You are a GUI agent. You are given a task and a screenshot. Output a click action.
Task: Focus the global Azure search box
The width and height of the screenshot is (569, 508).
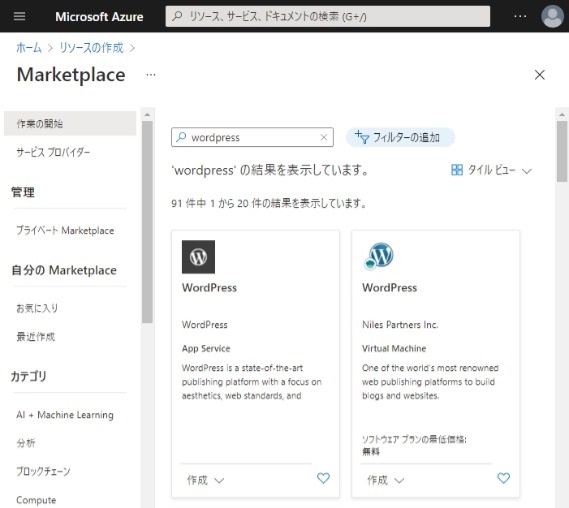tap(328, 16)
